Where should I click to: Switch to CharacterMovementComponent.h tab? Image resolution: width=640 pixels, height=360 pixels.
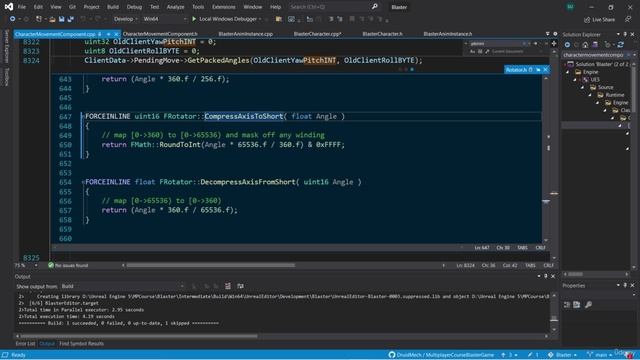point(160,34)
